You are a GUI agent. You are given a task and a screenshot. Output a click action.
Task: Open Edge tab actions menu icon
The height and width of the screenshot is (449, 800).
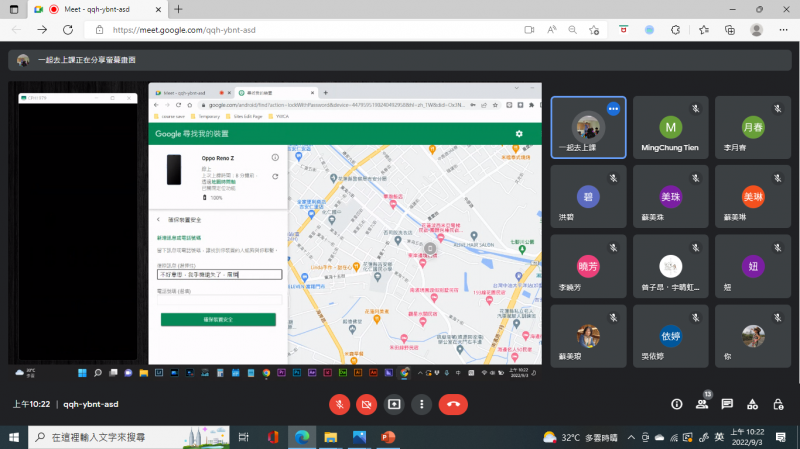[x=14, y=9]
